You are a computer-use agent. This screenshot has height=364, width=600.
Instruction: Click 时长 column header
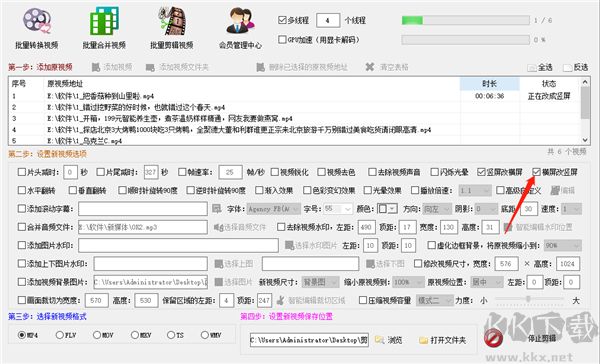coord(489,83)
